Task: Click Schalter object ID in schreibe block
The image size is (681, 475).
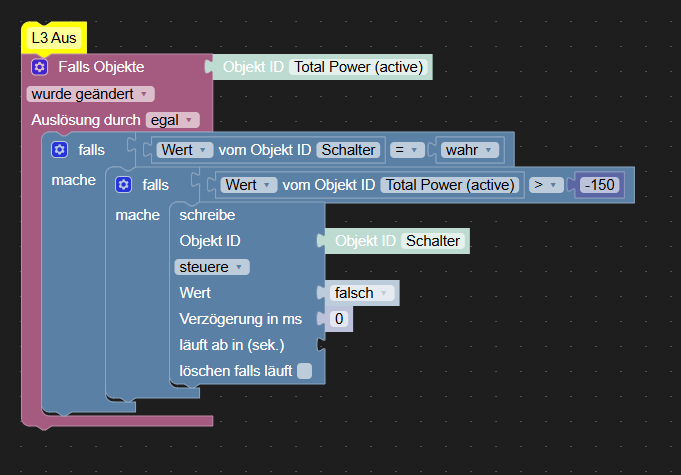Action: tap(433, 241)
